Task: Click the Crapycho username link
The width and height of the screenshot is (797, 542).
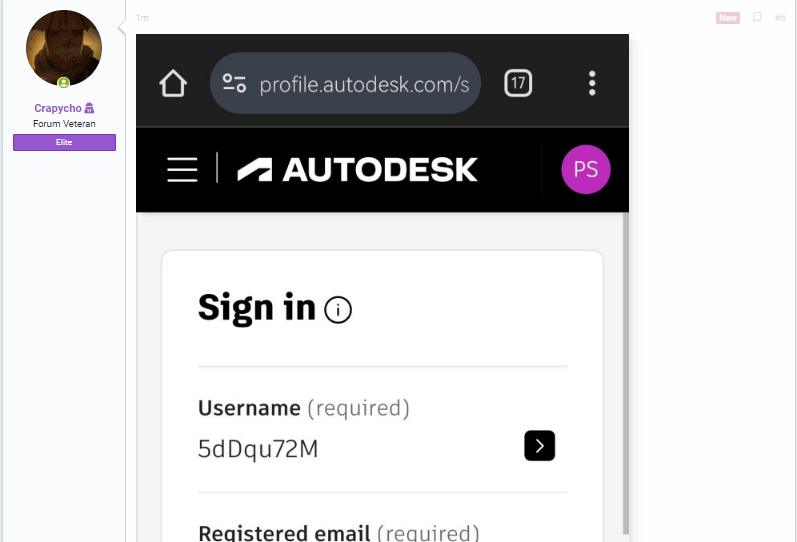Action: pyautogui.click(x=58, y=108)
